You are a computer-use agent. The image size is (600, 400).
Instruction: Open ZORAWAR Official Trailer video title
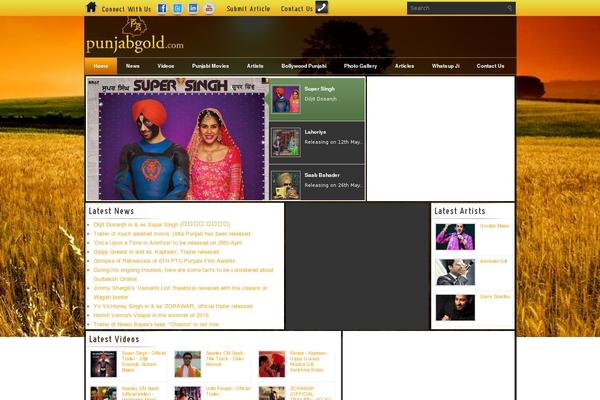coord(310,393)
